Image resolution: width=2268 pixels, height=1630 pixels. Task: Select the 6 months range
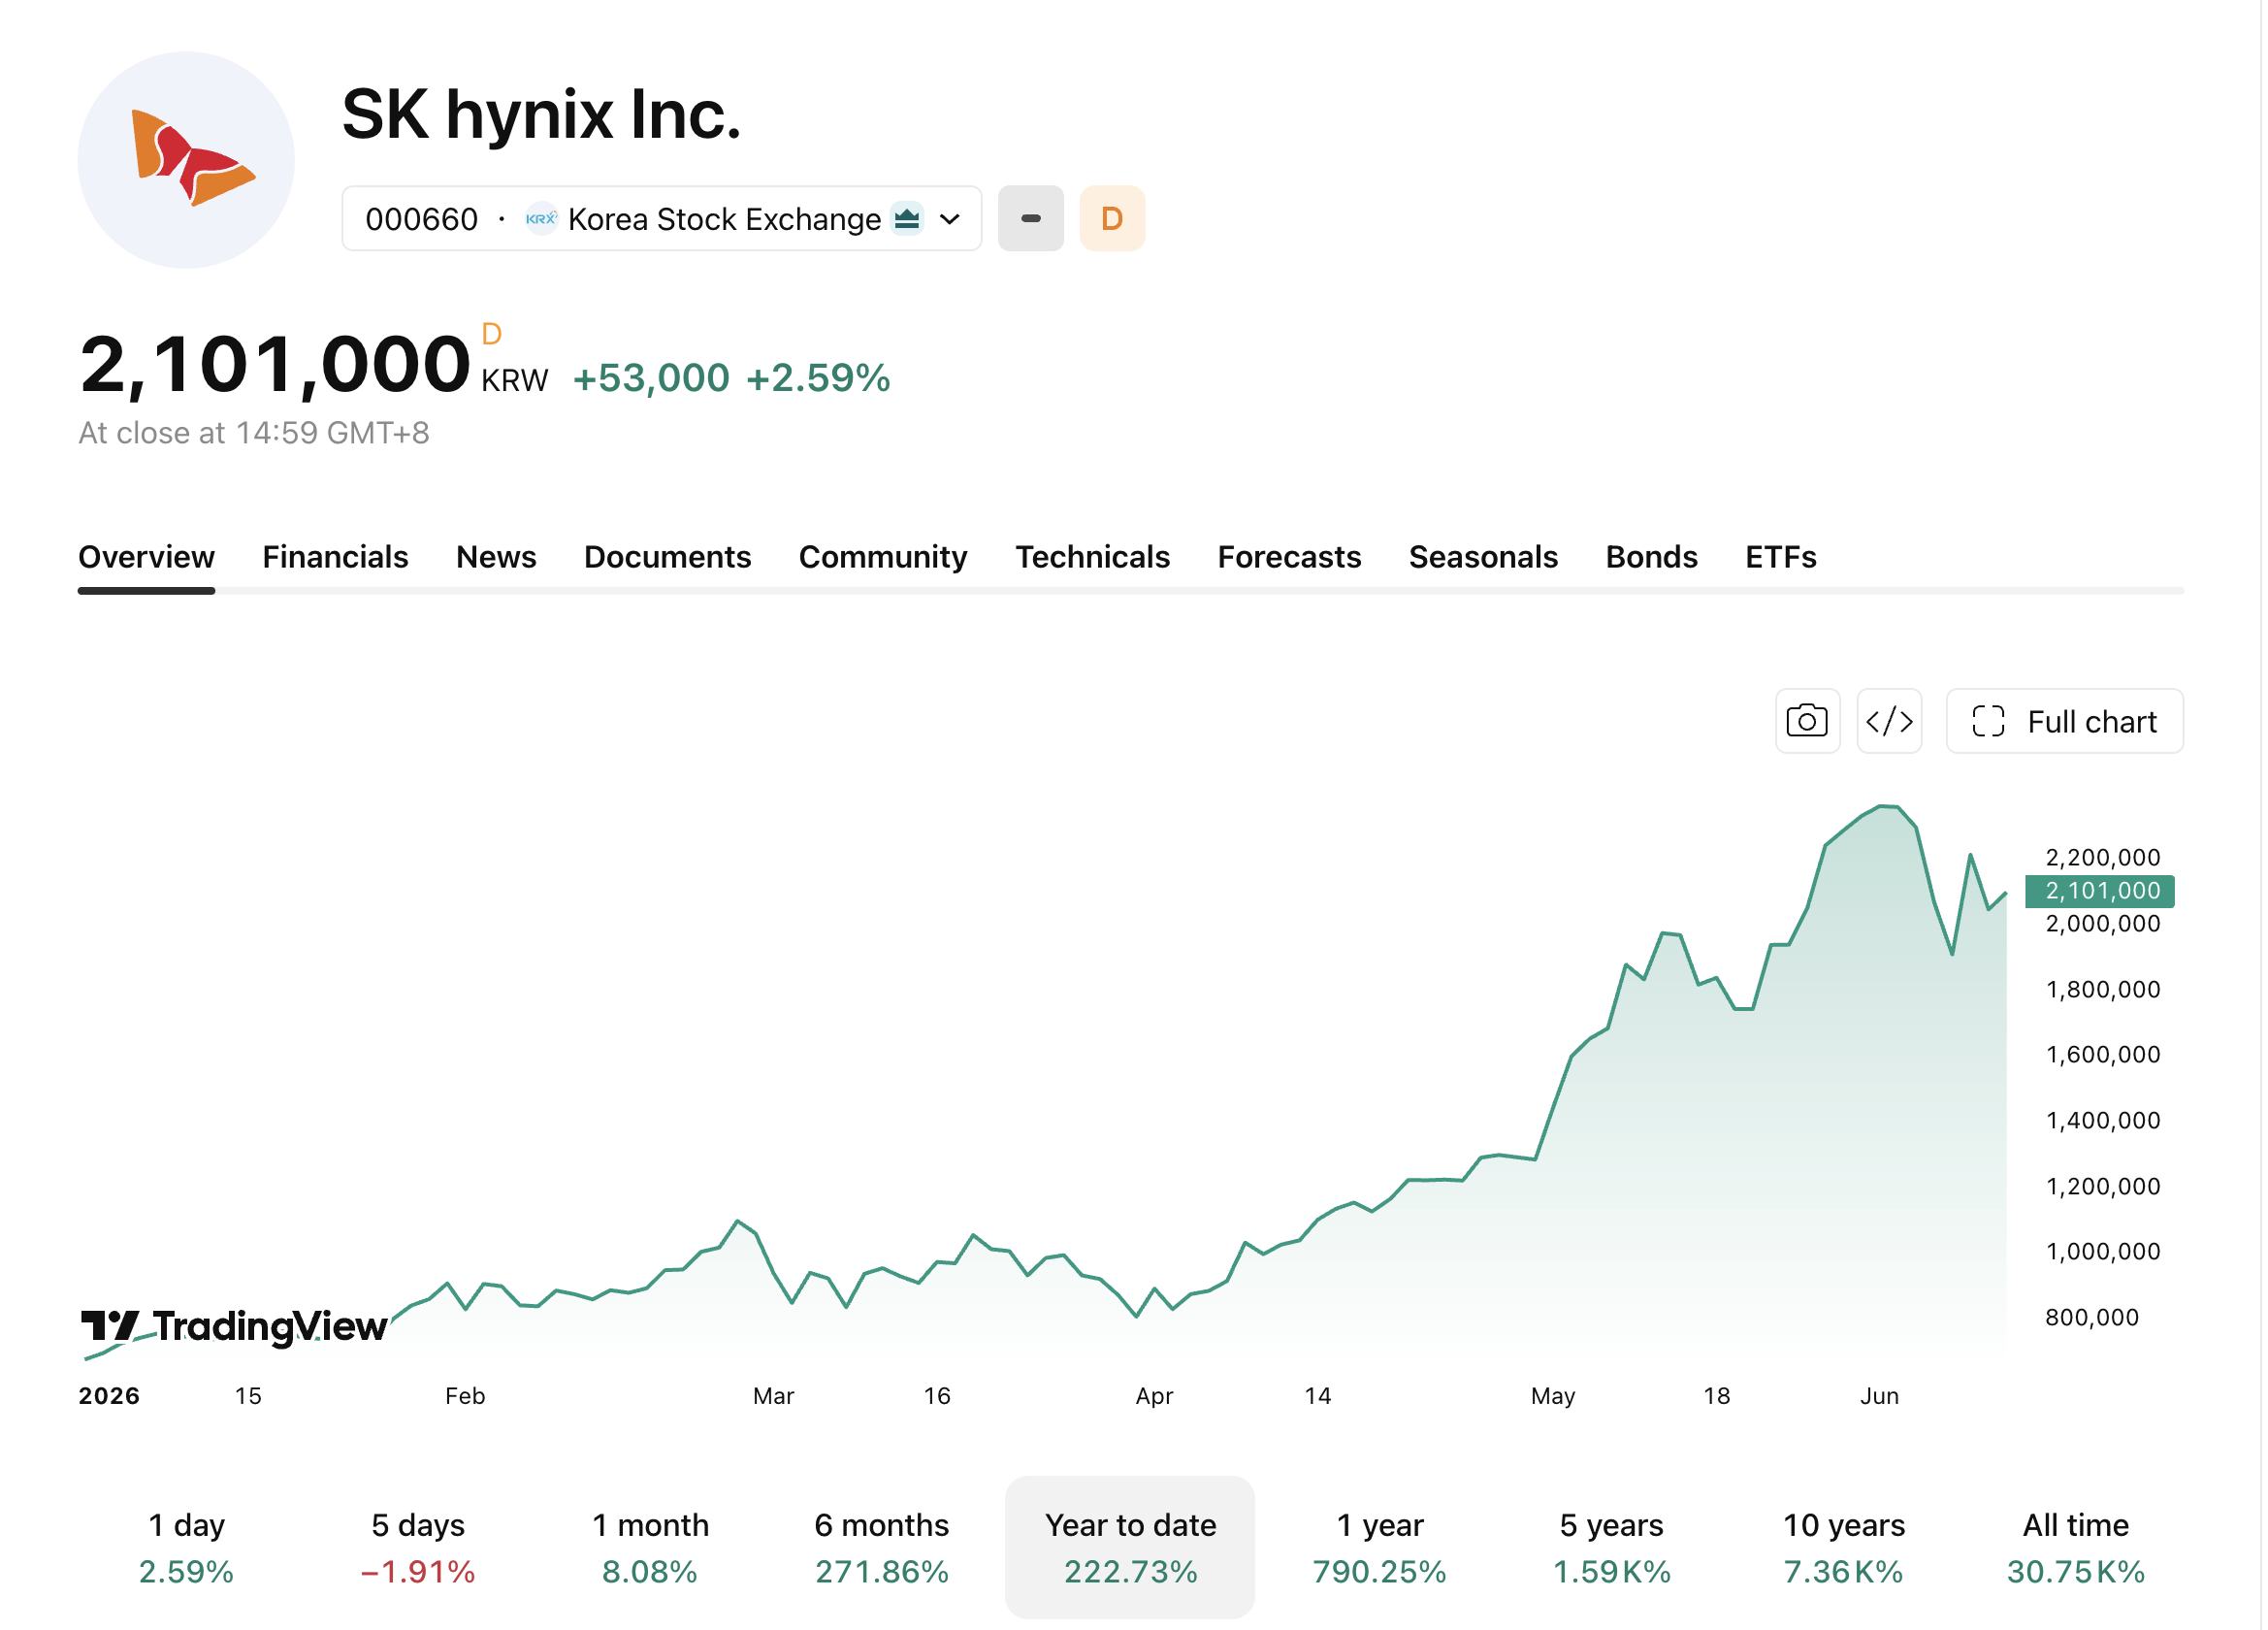click(881, 1547)
